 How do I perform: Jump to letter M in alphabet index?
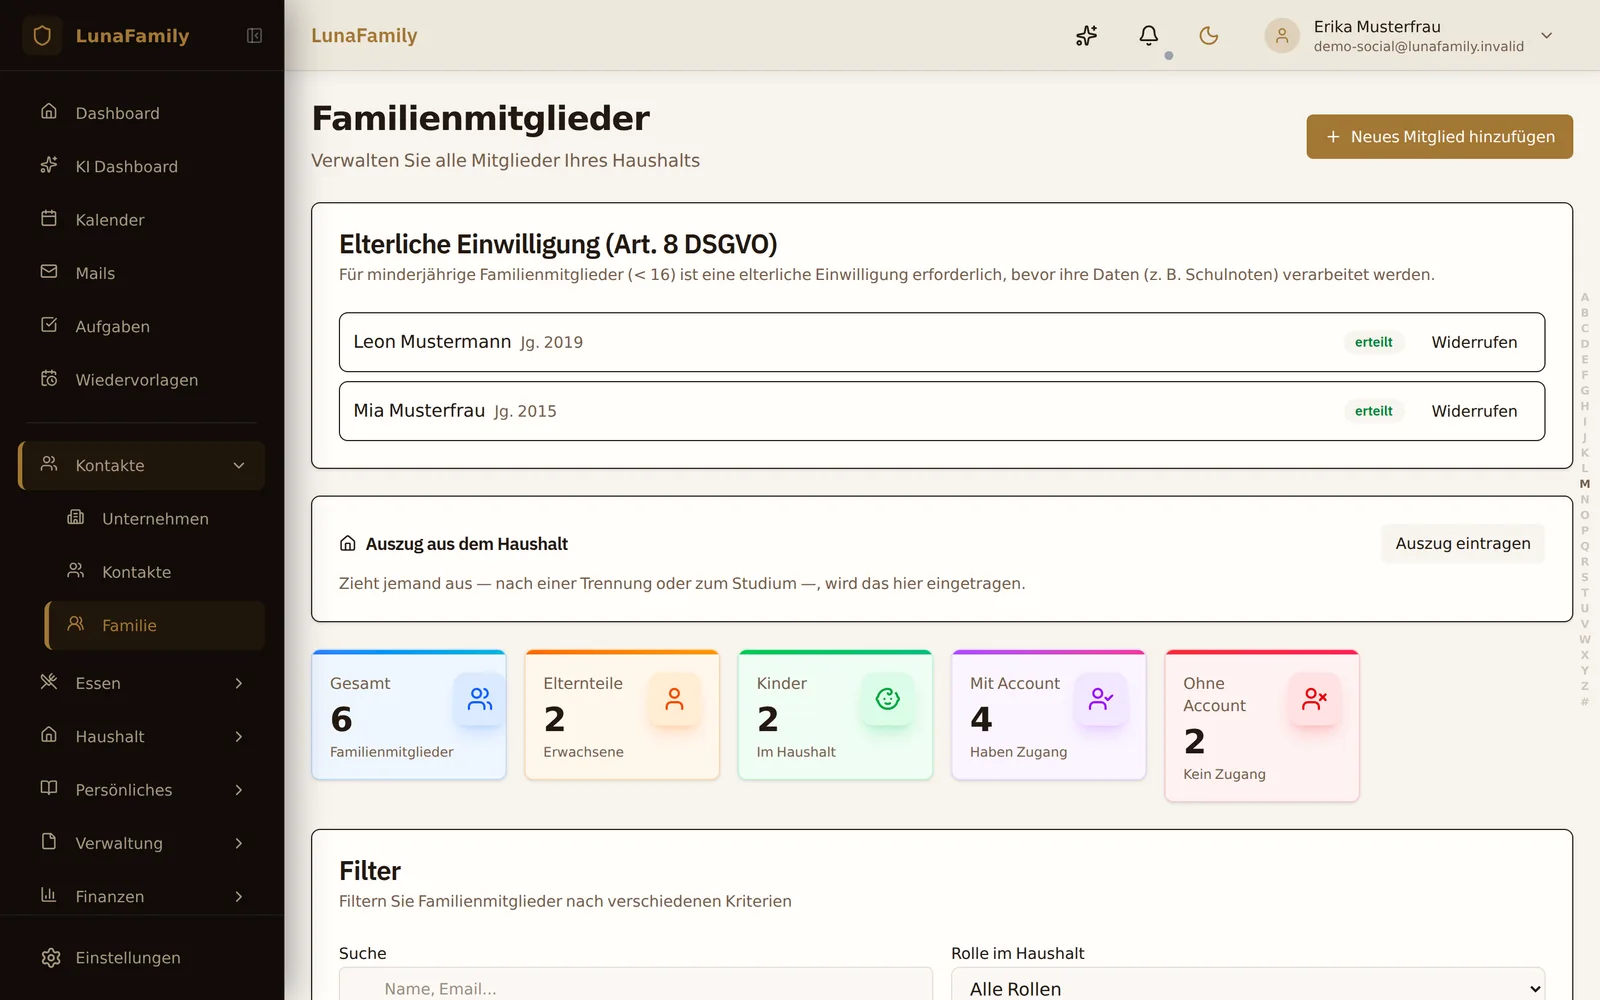pos(1584,484)
